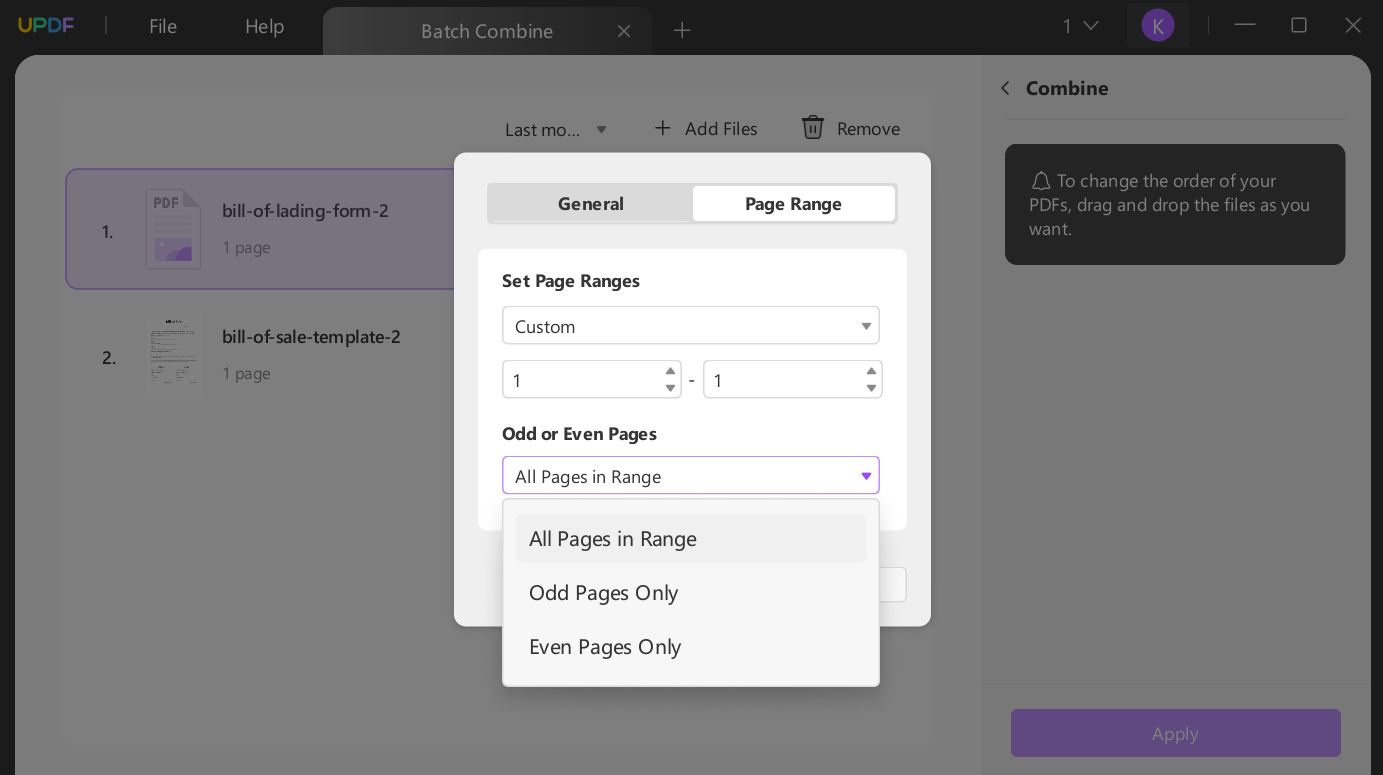Screen dimensions: 1383x775
Task: Decrease the end page number stepper
Action: 871,388
